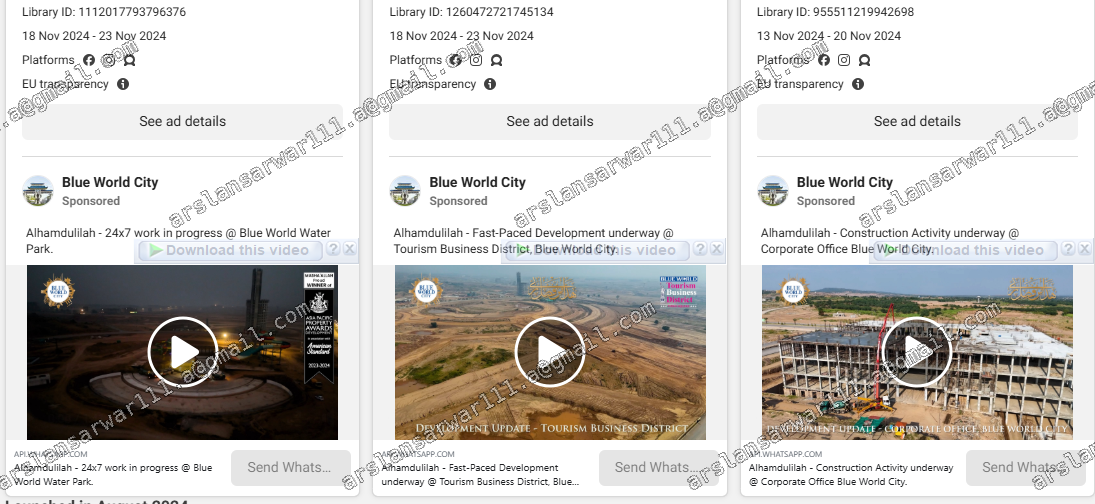
Task: Open help icon on Corporate Office download bar
Action: click(x=1068, y=249)
